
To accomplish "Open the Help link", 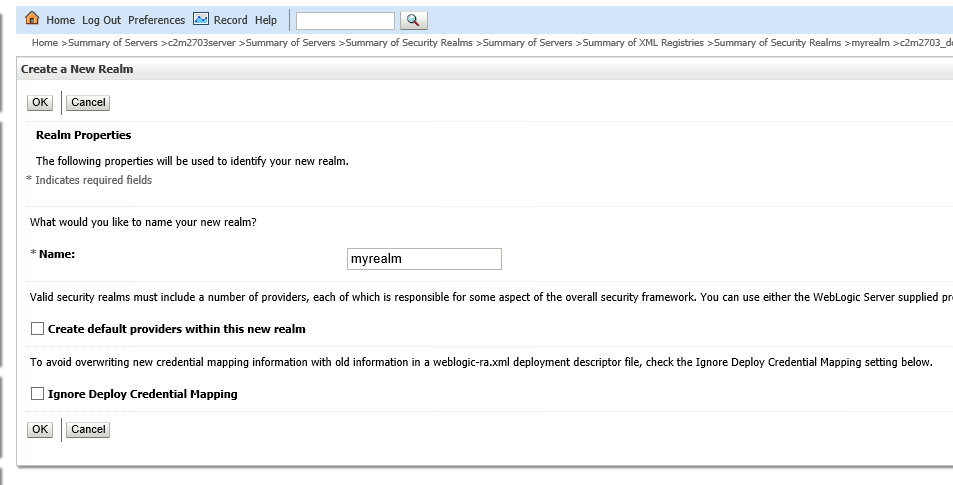I will click(266, 20).
